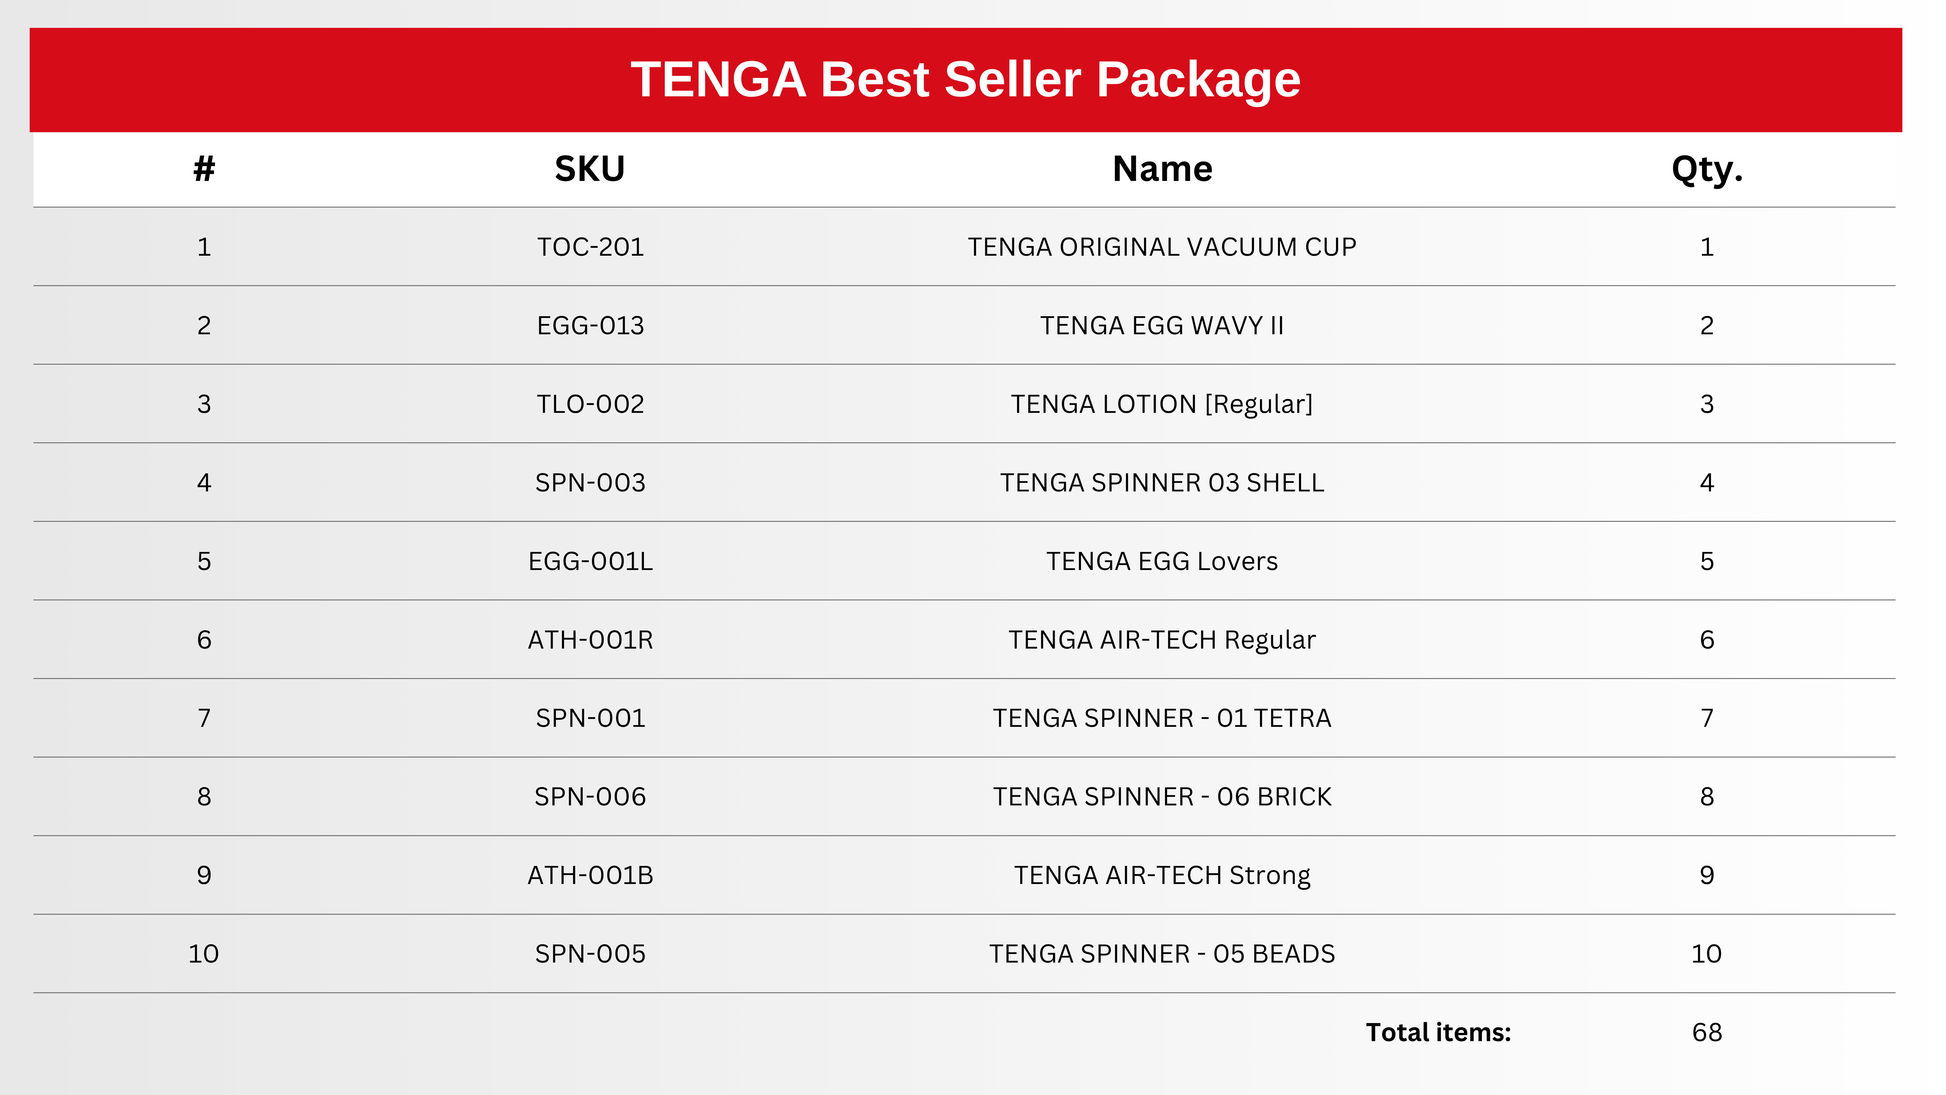Screen dimensions: 1946x1095
Task: Click the SPN-006 SKU cell
Action: [x=590, y=797]
